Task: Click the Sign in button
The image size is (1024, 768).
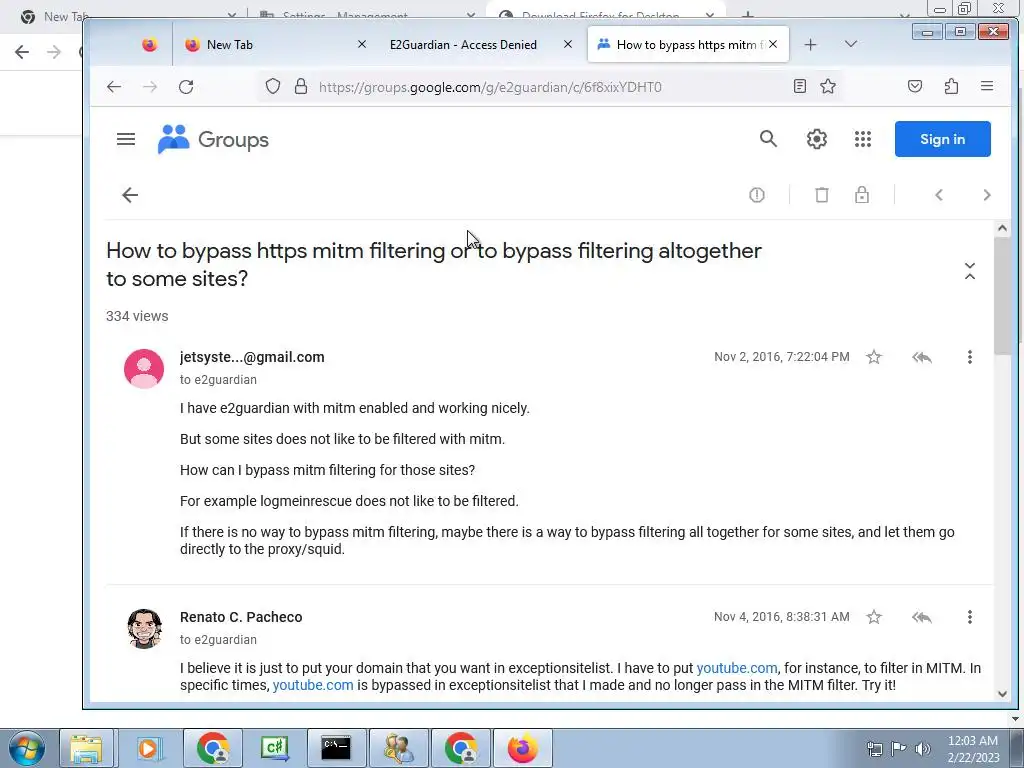Action: (x=942, y=138)
